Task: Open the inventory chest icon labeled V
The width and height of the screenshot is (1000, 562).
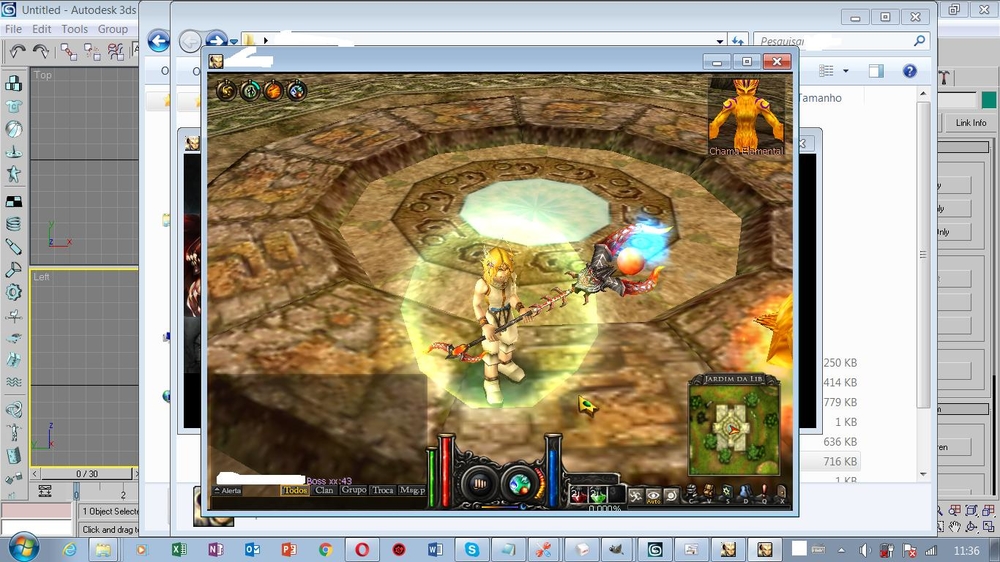Action: (x=709, y=493)
